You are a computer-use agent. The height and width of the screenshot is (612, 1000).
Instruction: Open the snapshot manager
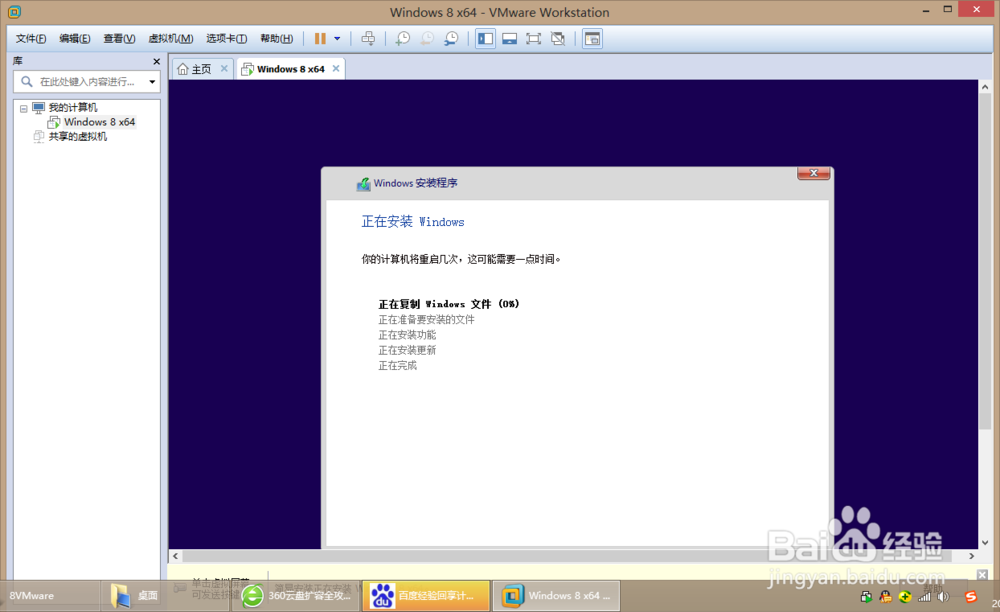[451, 39]
